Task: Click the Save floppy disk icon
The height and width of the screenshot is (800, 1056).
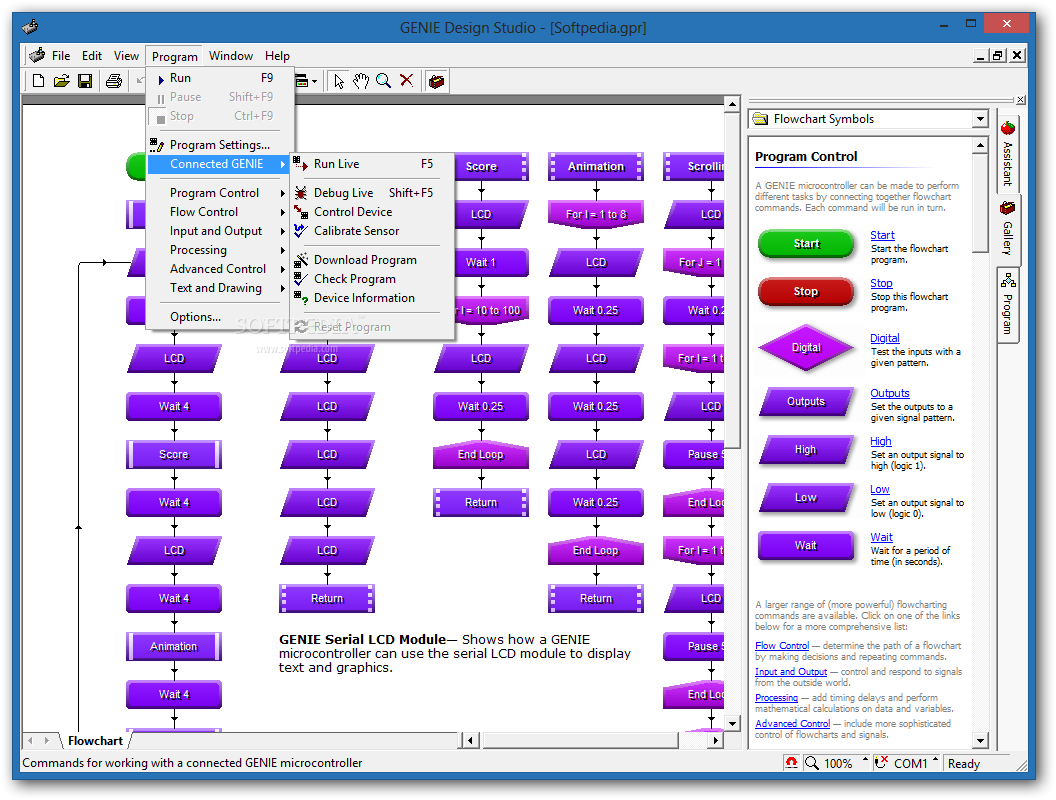Action: [x=85, y=81]
